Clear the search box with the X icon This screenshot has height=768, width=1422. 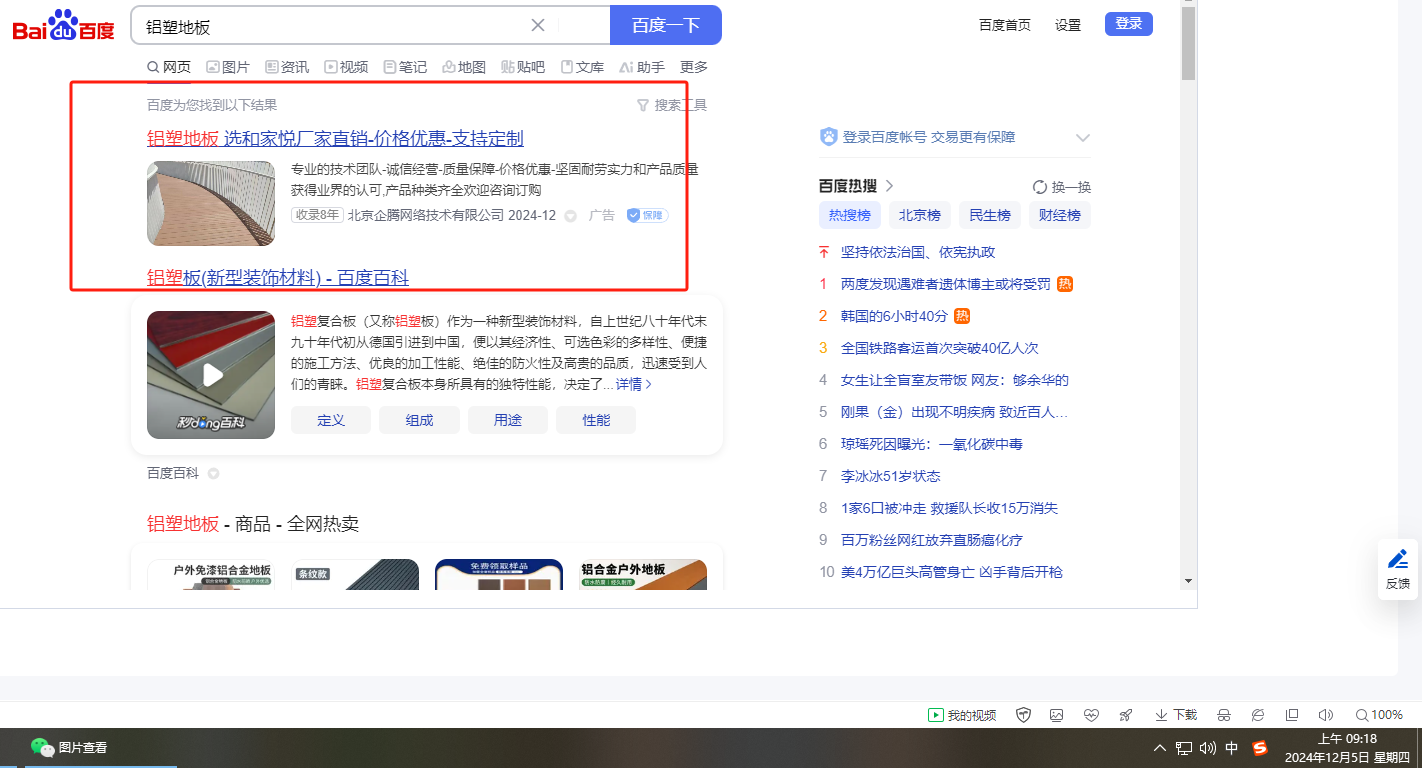coord(538,25)
